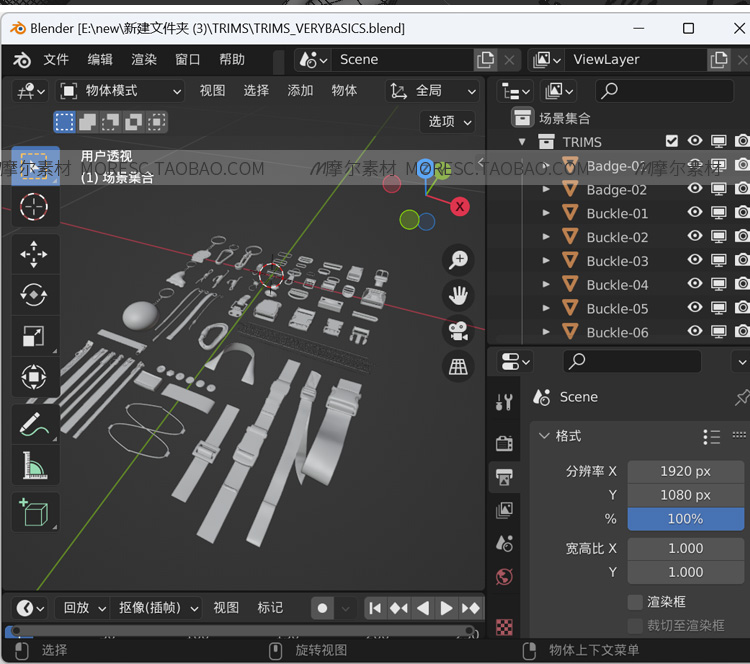
Task: Activate the Select Box tool
Action: coord(34,166)
